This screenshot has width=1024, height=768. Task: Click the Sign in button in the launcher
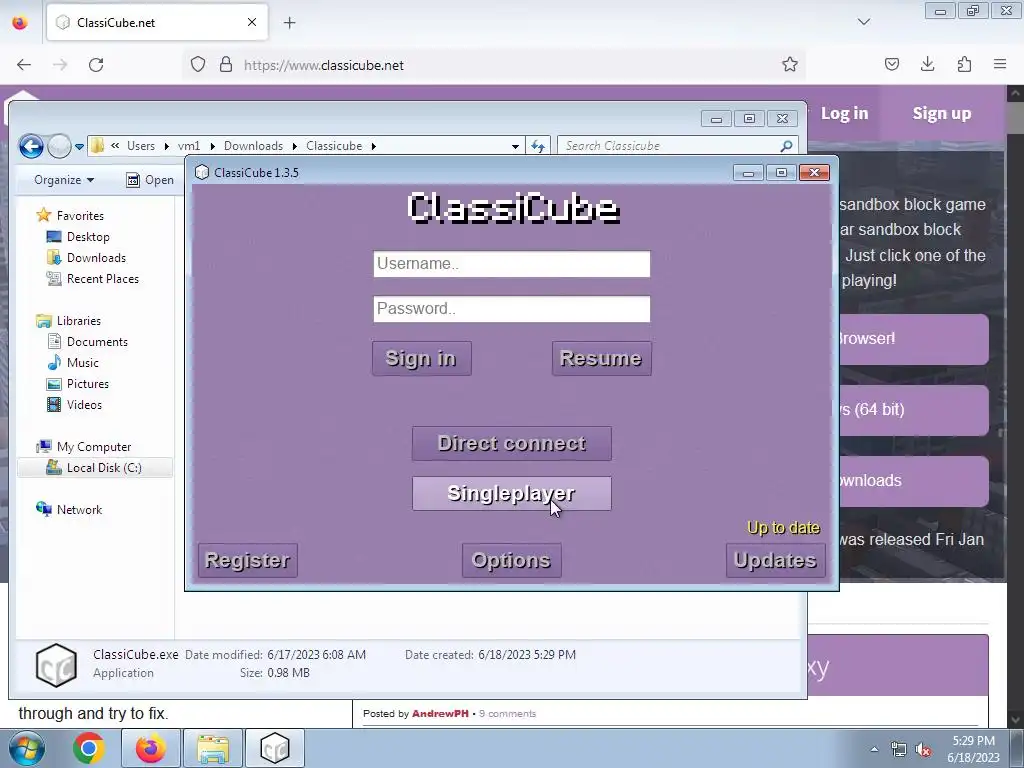point(421,359)
